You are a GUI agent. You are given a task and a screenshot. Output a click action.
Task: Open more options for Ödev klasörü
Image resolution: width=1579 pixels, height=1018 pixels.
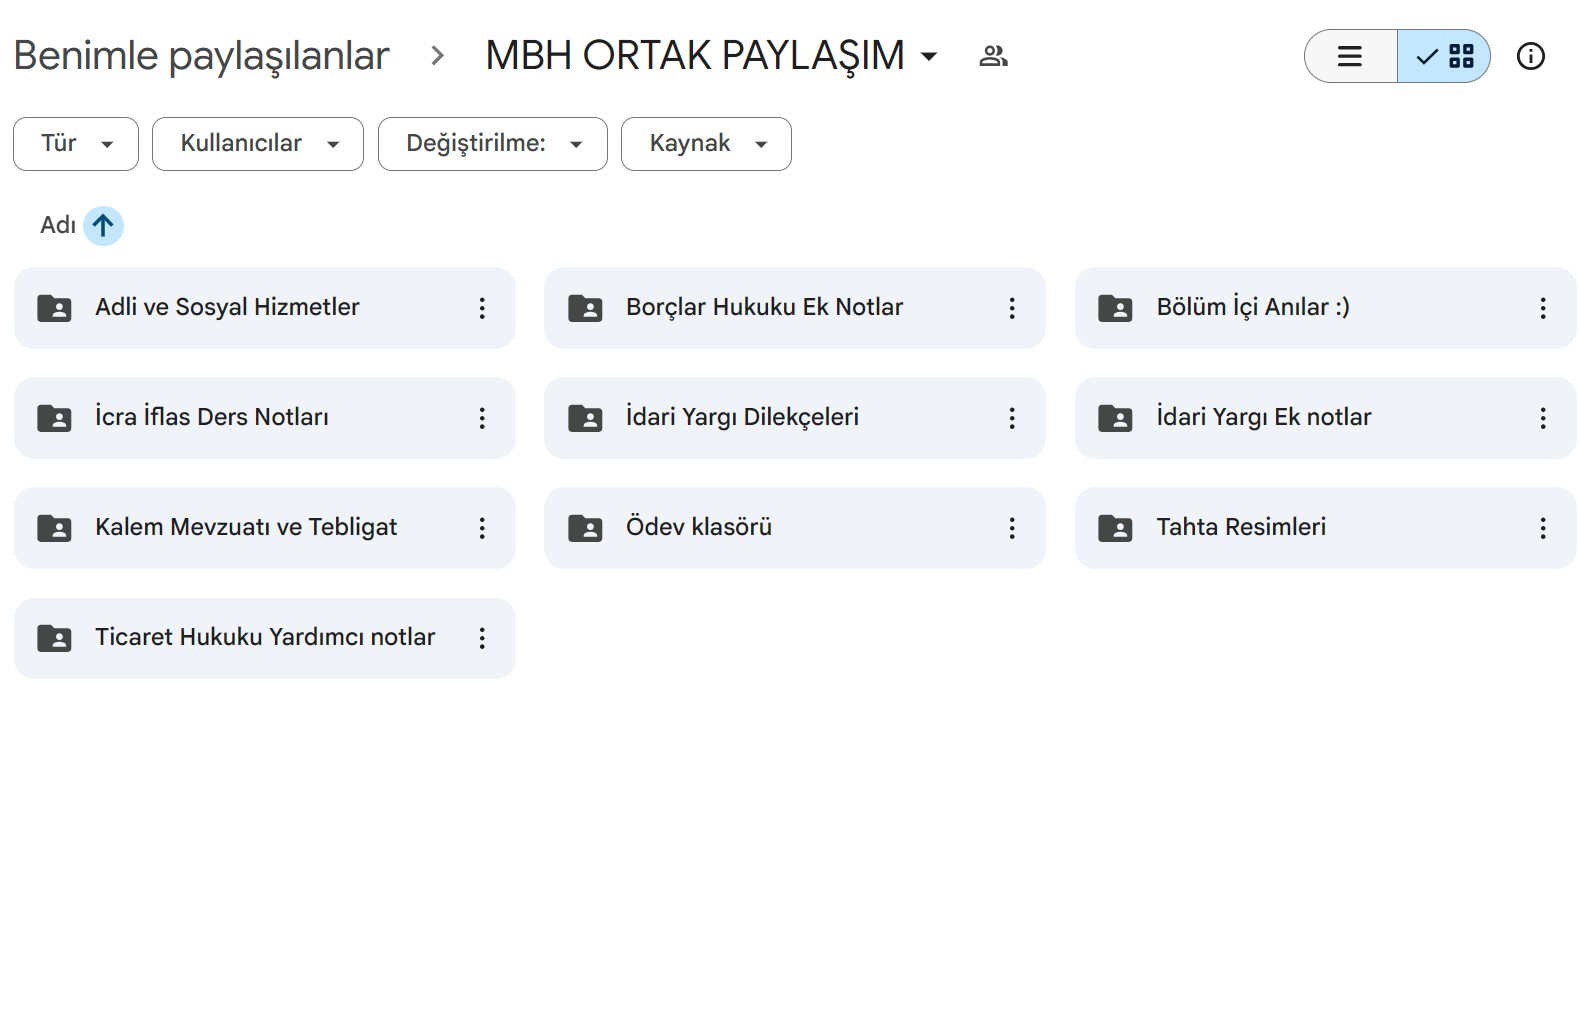point(1012,528)
